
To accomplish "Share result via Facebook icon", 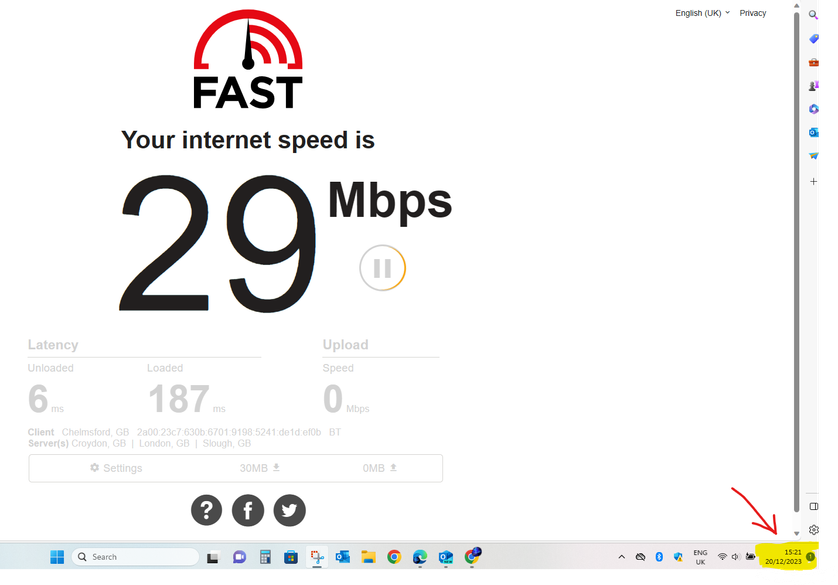I will click(248, 510).
